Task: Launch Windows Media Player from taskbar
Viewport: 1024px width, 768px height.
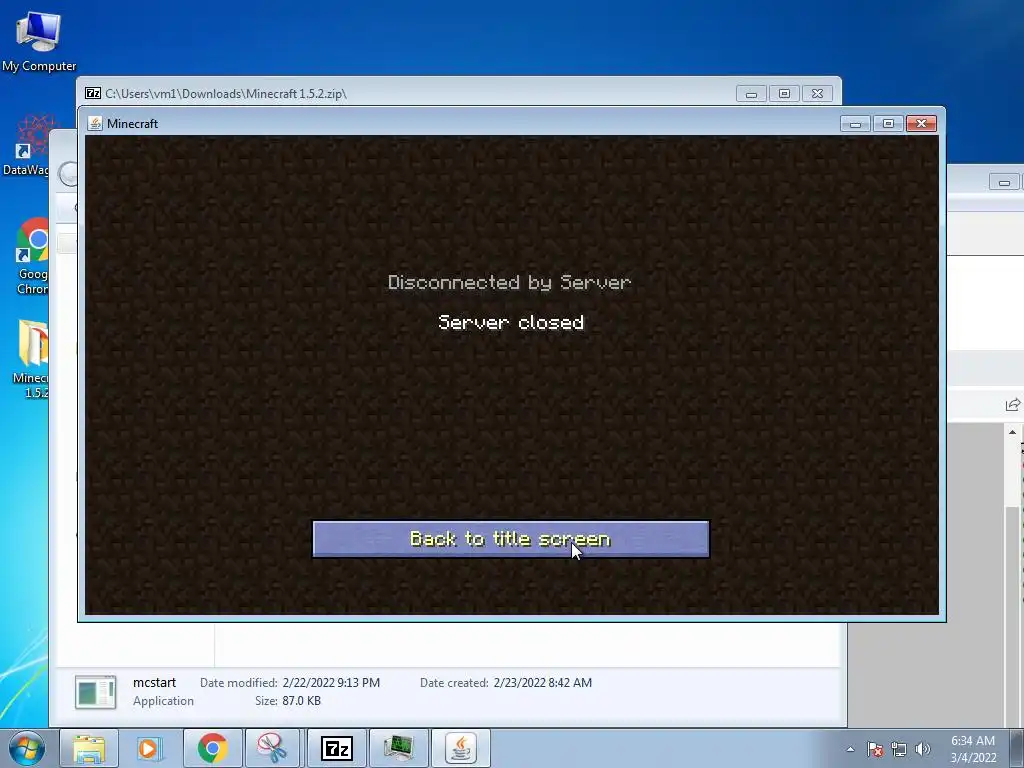Action: tap(150, 748)
